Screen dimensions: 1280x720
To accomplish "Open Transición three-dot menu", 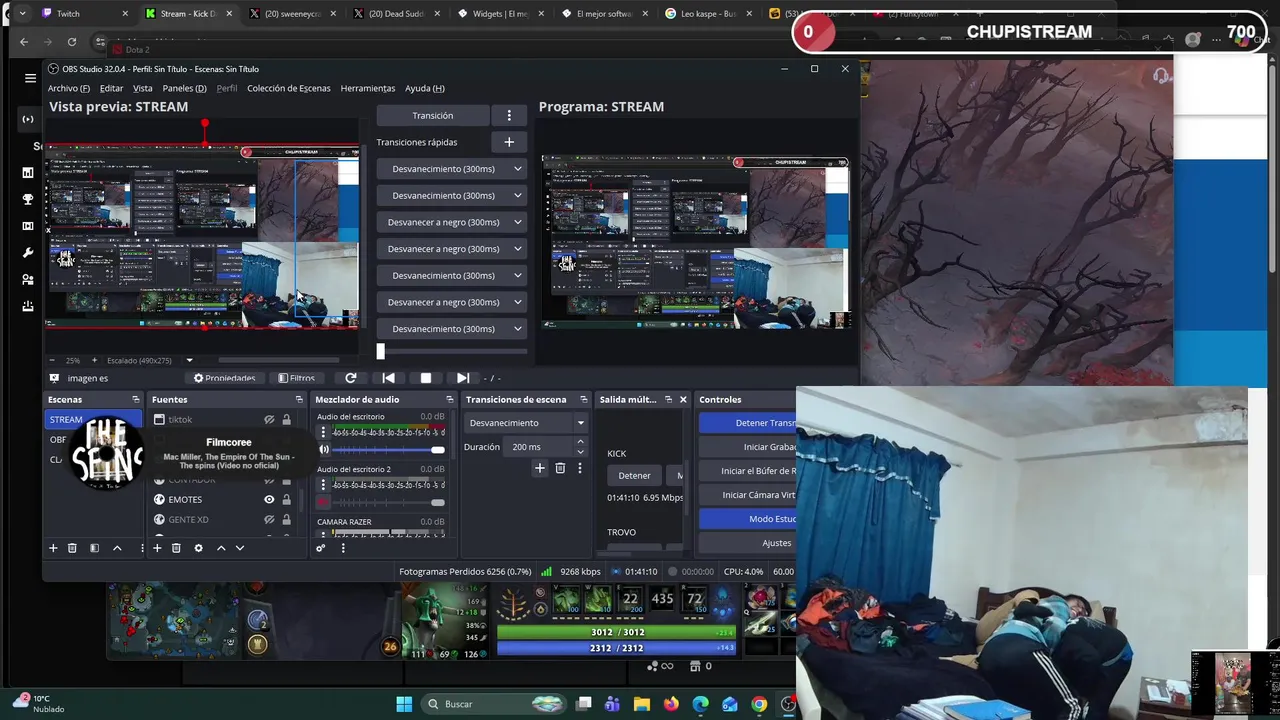I will 509,115.
